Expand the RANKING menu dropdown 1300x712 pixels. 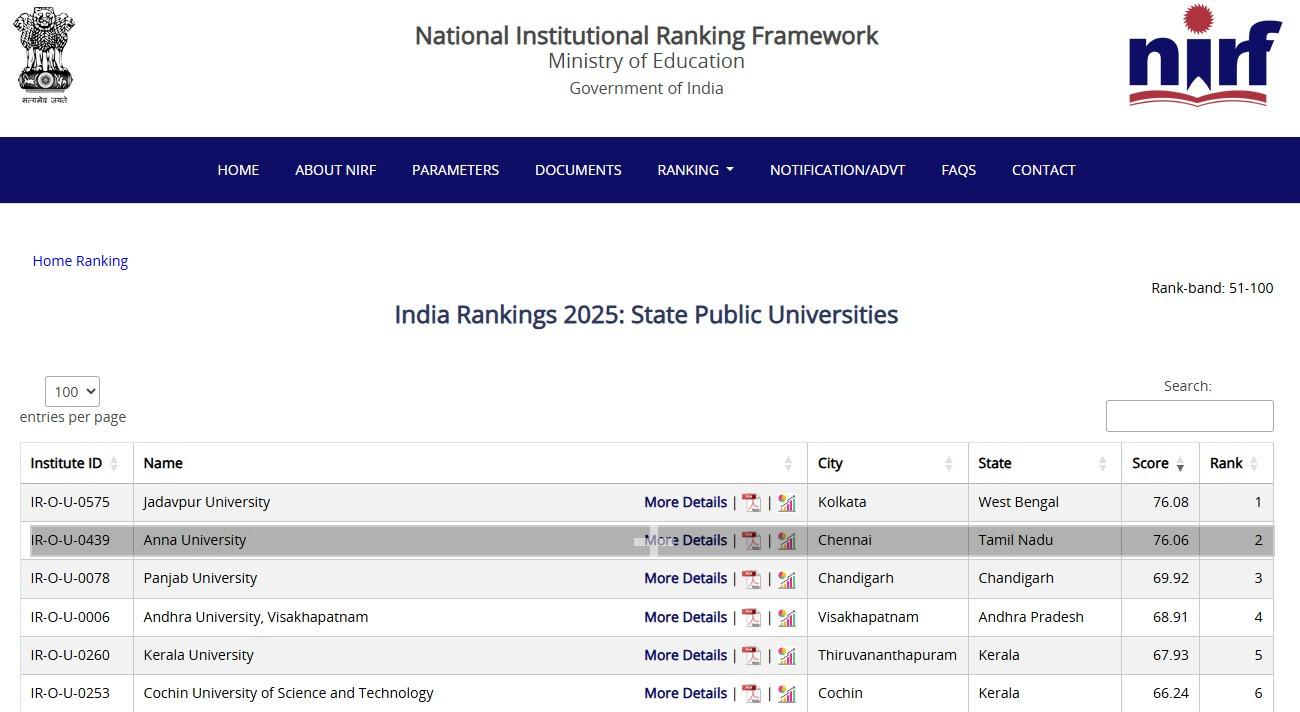pos(695,170)
